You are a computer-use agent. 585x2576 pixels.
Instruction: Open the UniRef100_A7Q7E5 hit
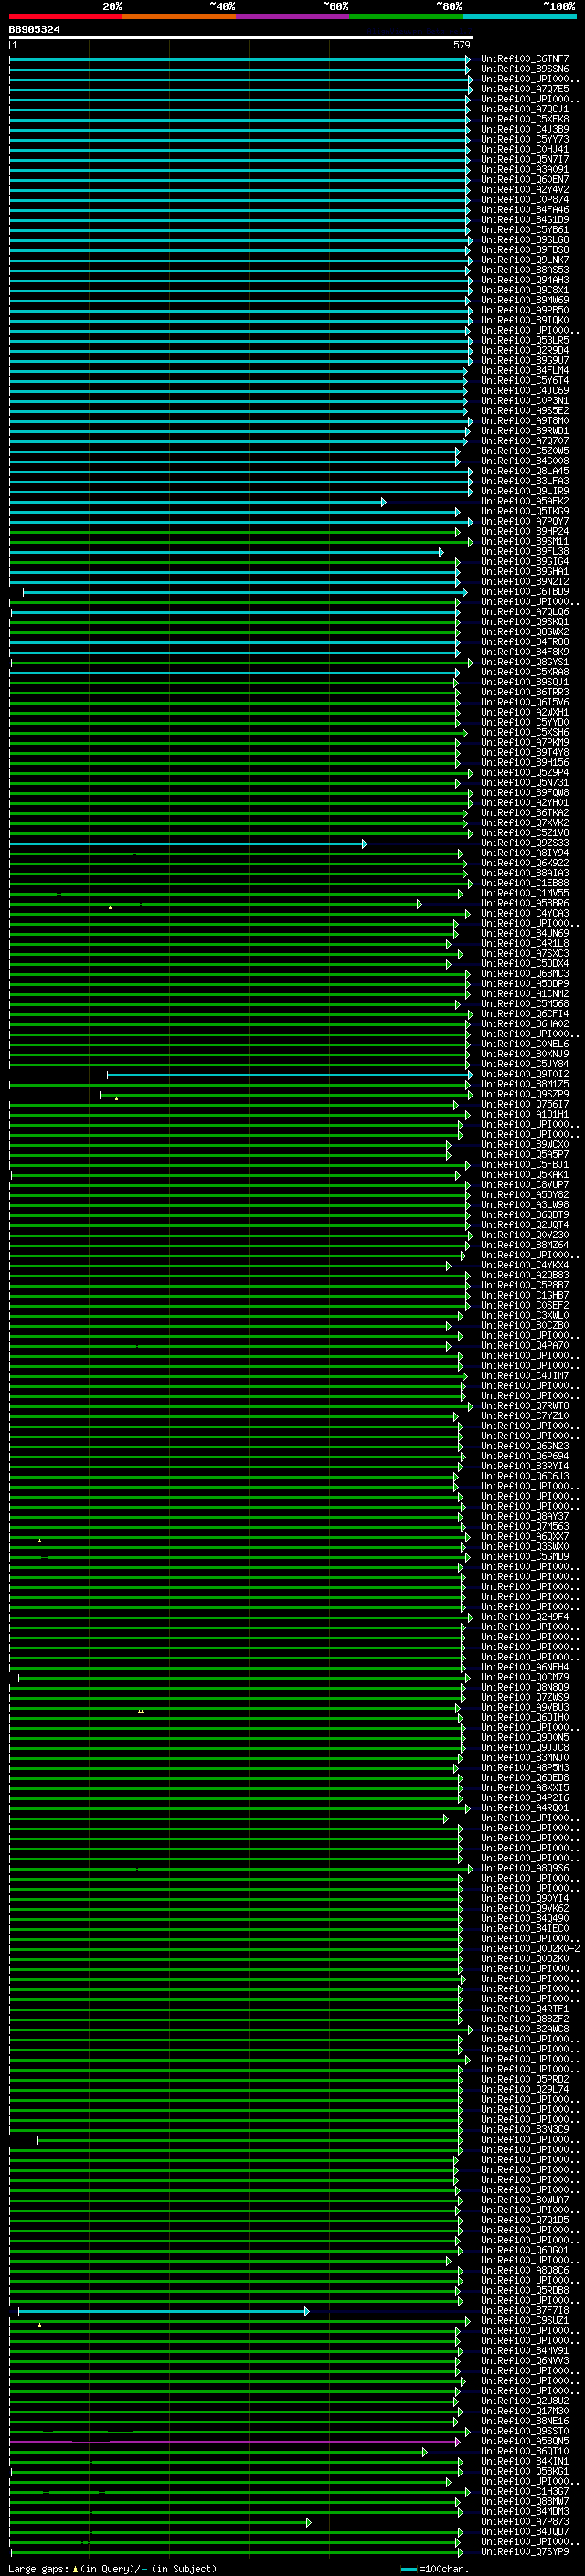point(524,89)
